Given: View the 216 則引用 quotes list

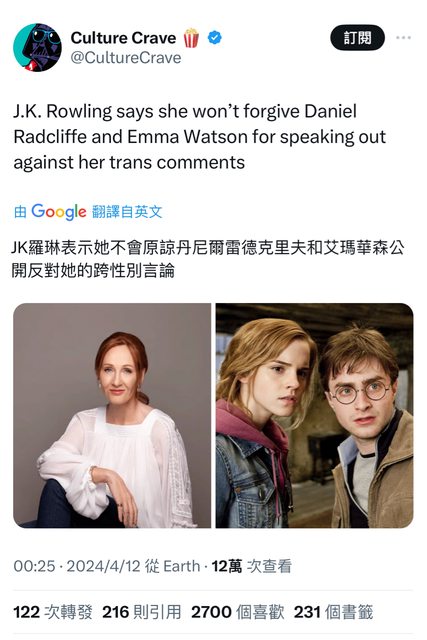Looking at the screenshot, I should tap(142, 612).
